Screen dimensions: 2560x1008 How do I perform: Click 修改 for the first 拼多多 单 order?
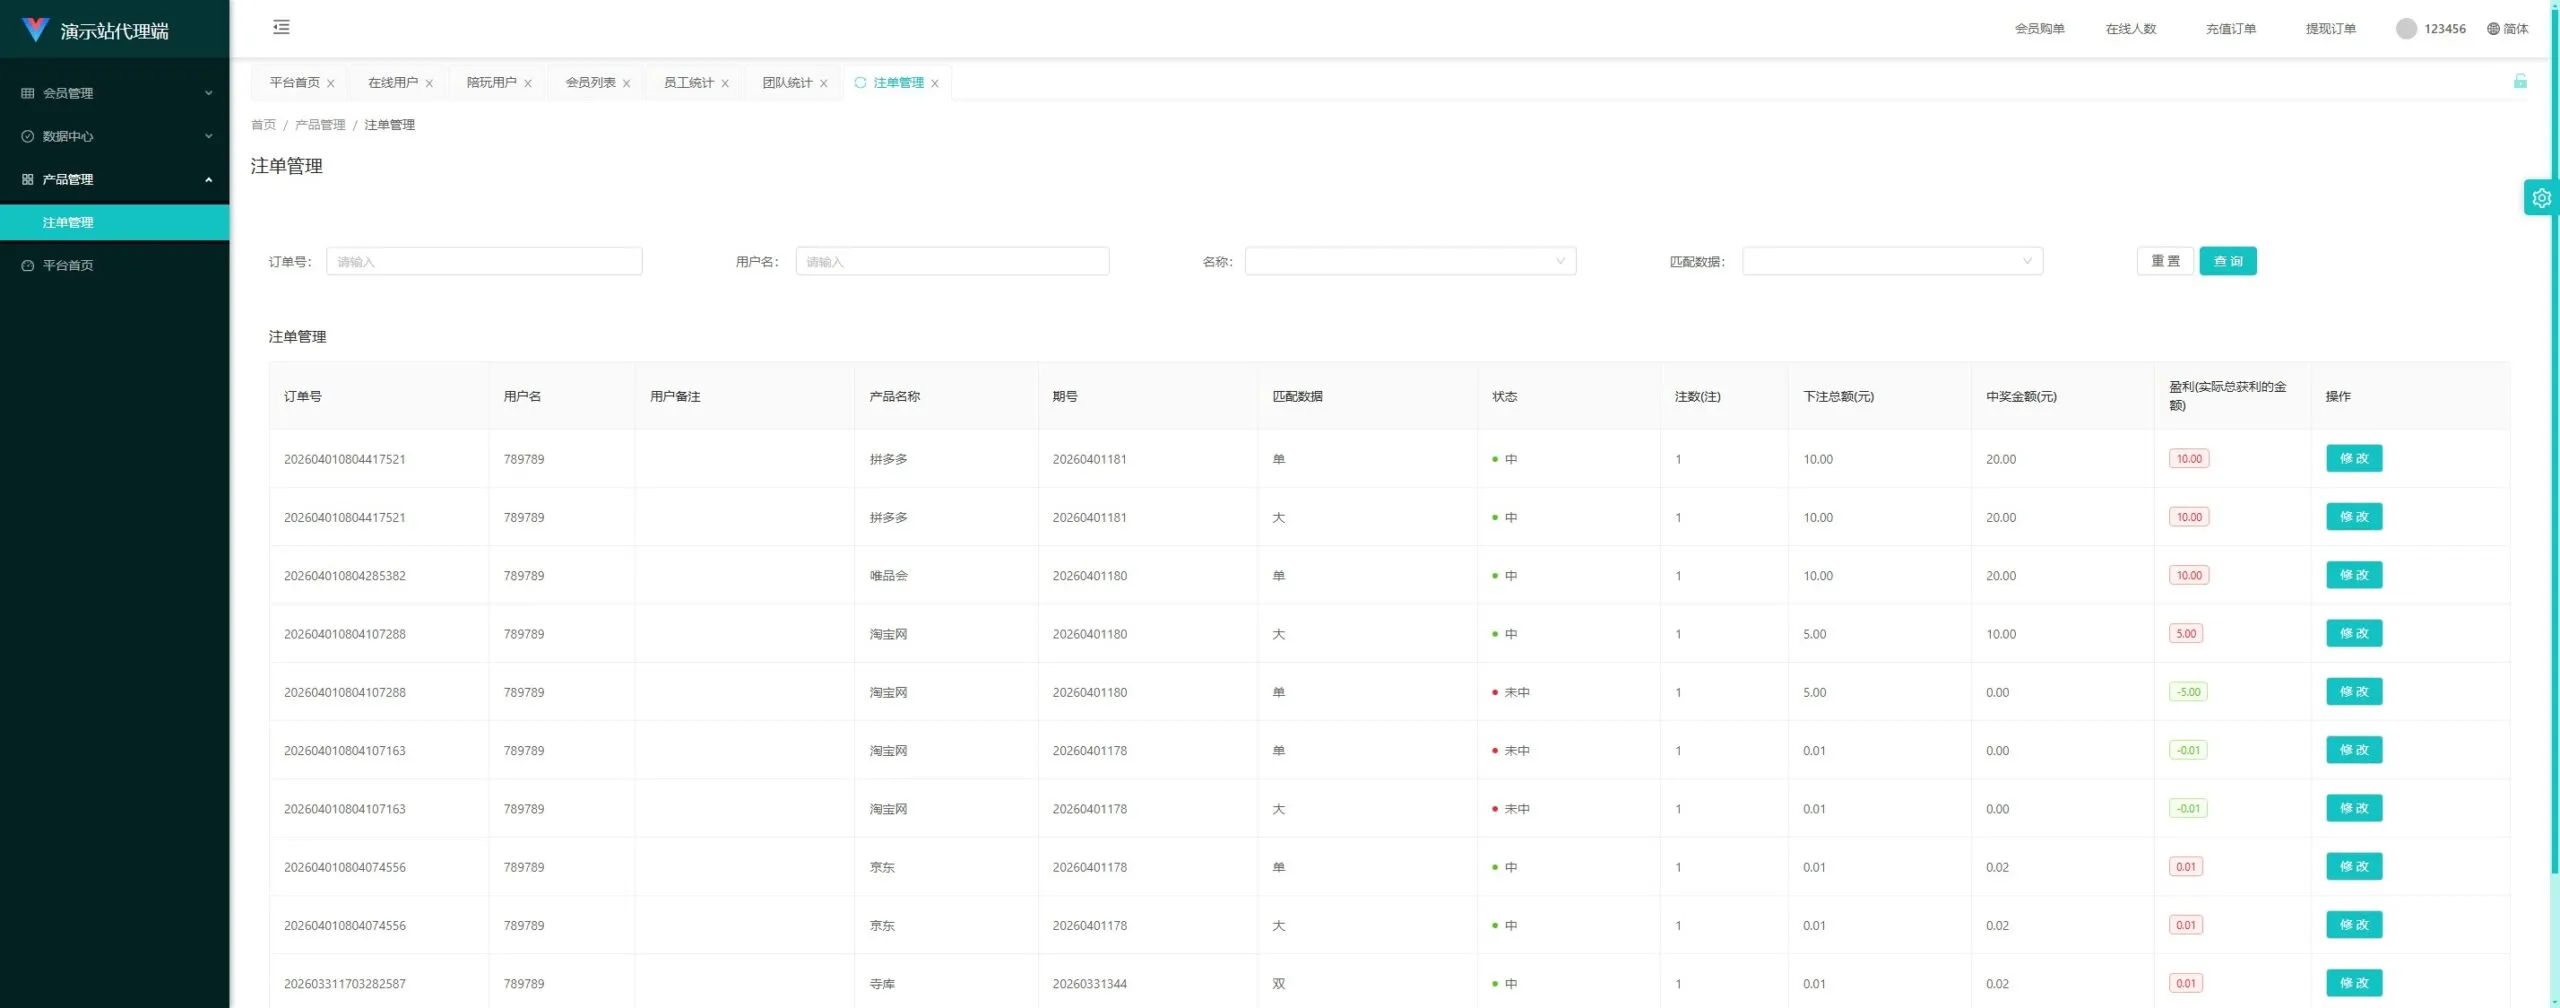click(2354, 459)
